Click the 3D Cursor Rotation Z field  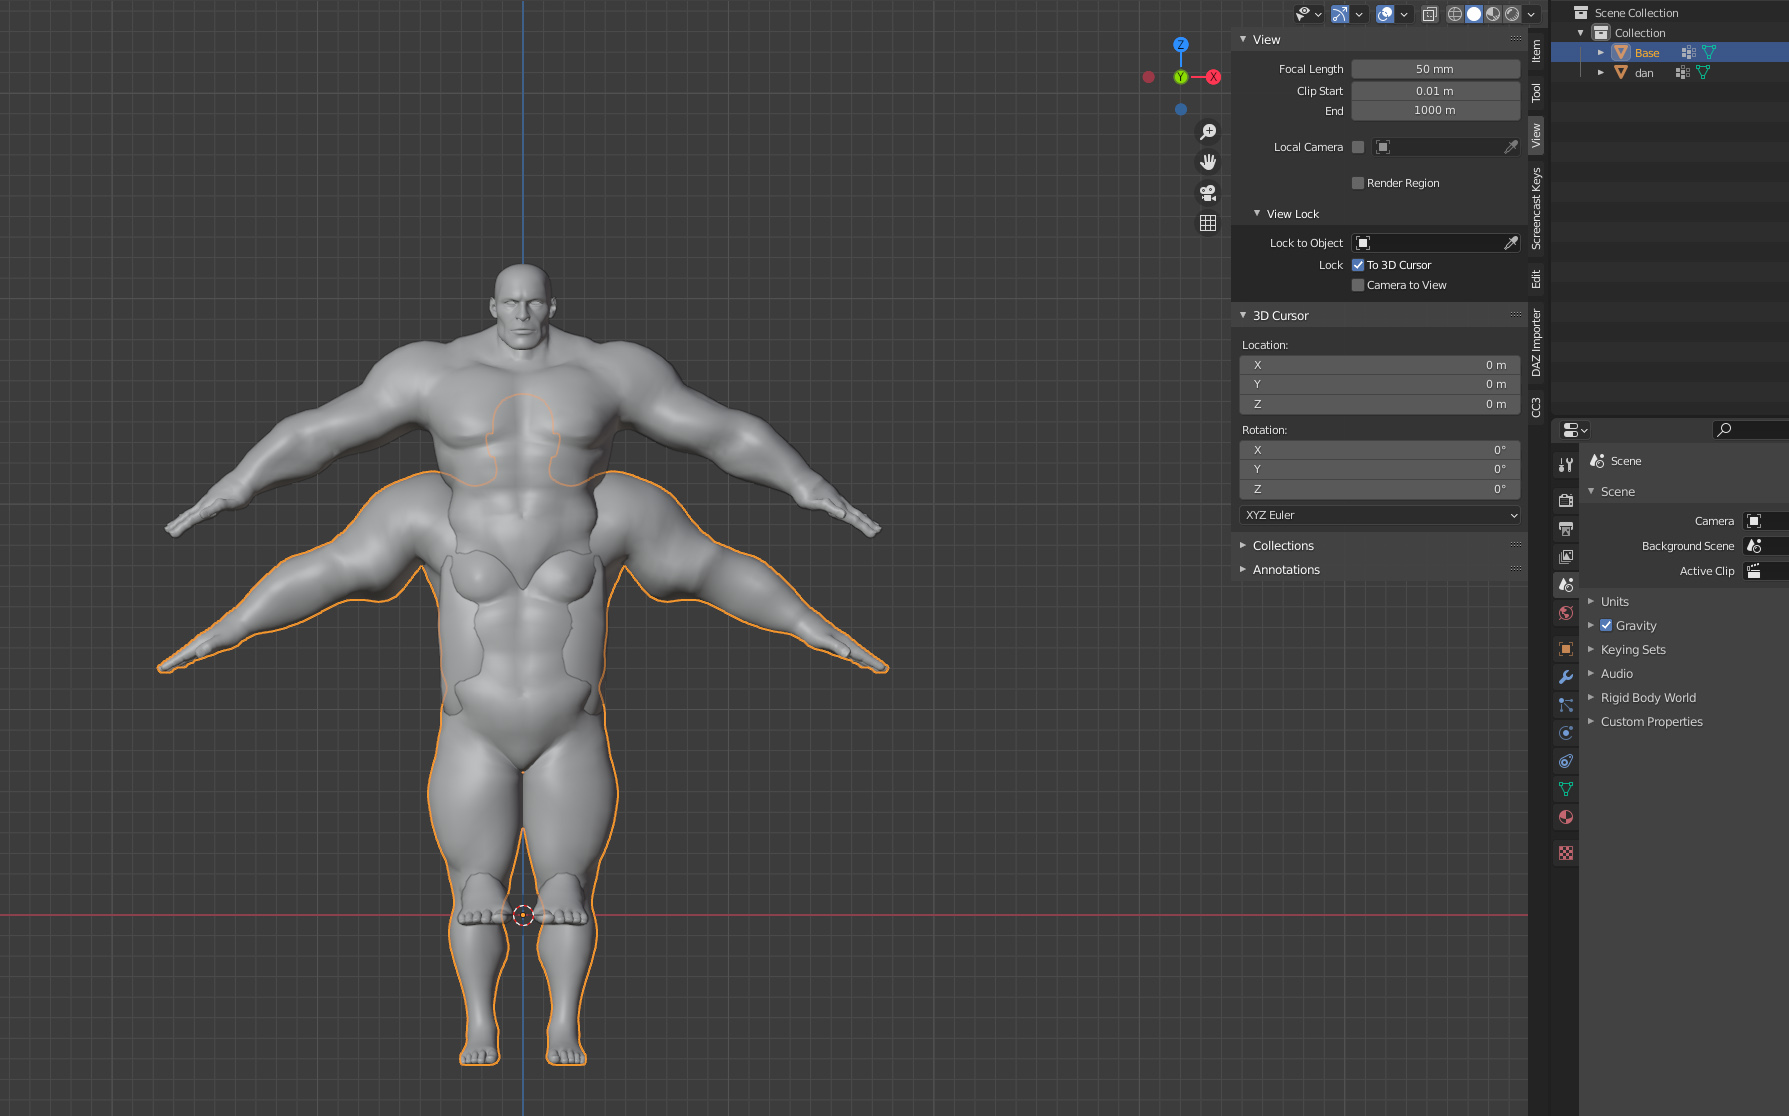pyautogui.click(x=1380, y=489)
